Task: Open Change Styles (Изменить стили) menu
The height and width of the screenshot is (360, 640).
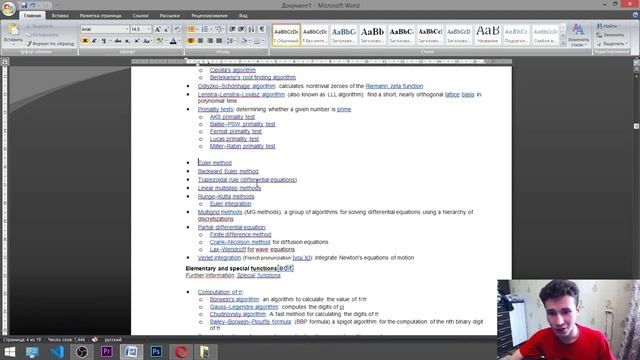Action: tap(578, 35)
